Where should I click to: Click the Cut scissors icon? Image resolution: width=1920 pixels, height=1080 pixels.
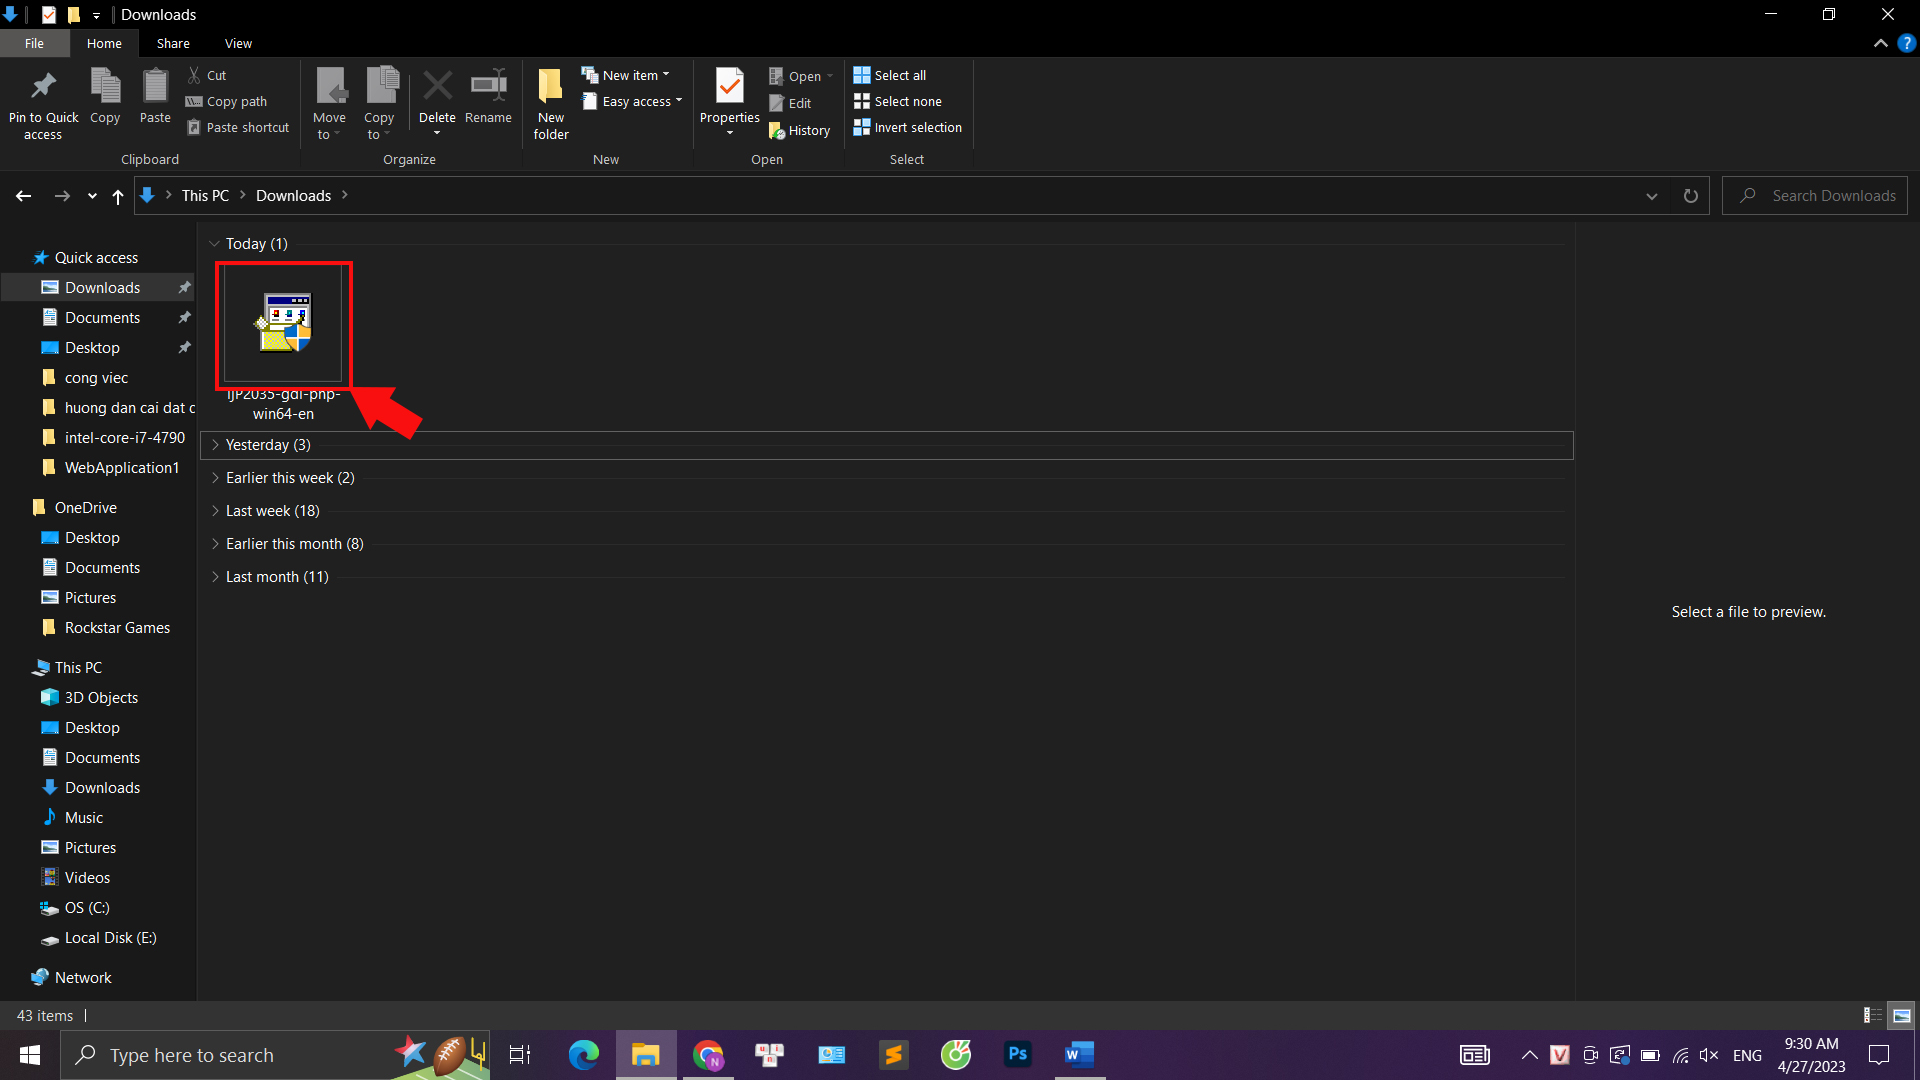pos(194,75)
